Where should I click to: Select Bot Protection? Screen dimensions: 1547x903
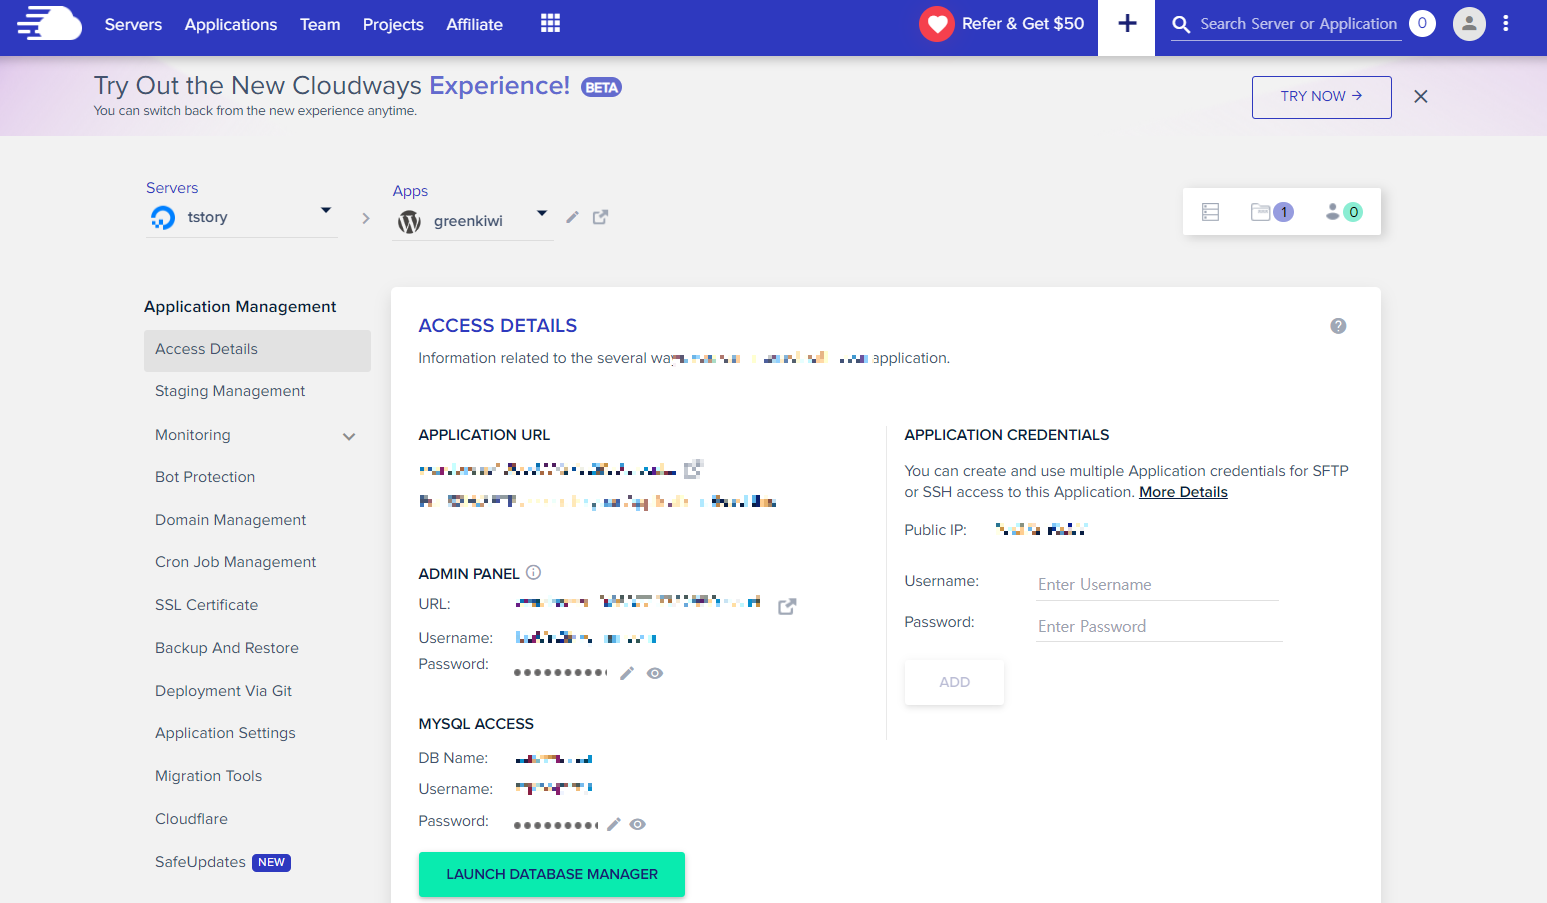205,477
